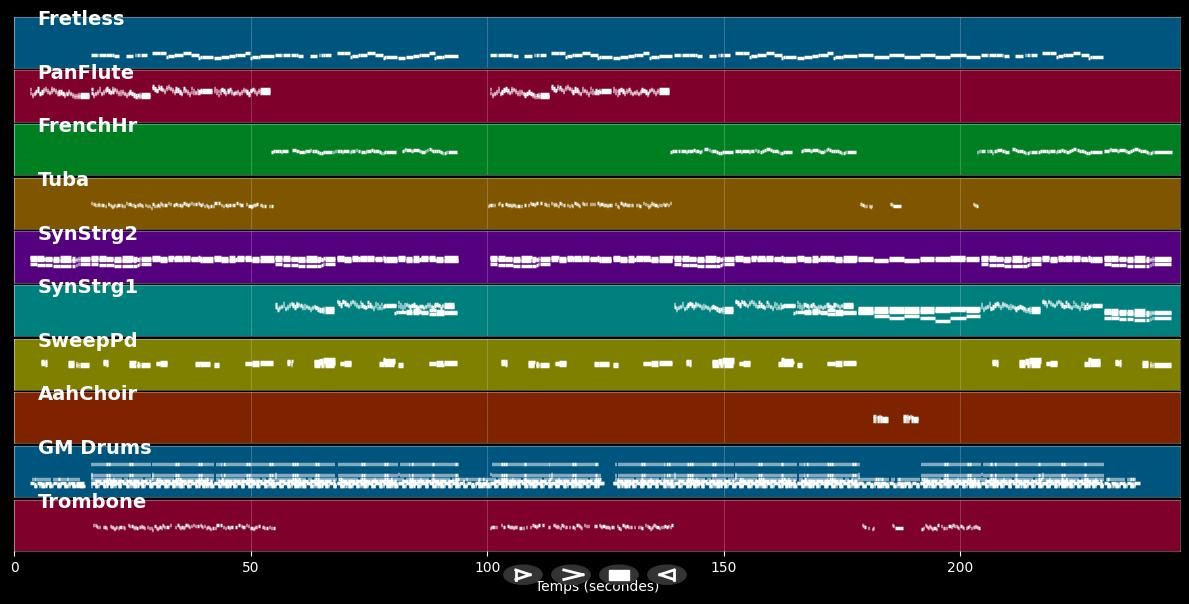Select the Trombone track label
Image resolution: width=1189 pixels, height=604 pixels.
[x=92, y=502]
